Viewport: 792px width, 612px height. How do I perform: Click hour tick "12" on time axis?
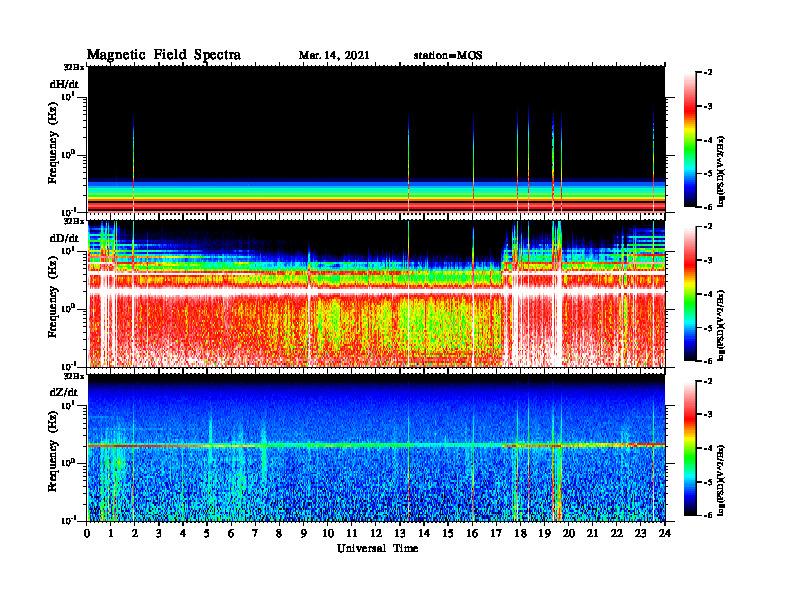376,533
